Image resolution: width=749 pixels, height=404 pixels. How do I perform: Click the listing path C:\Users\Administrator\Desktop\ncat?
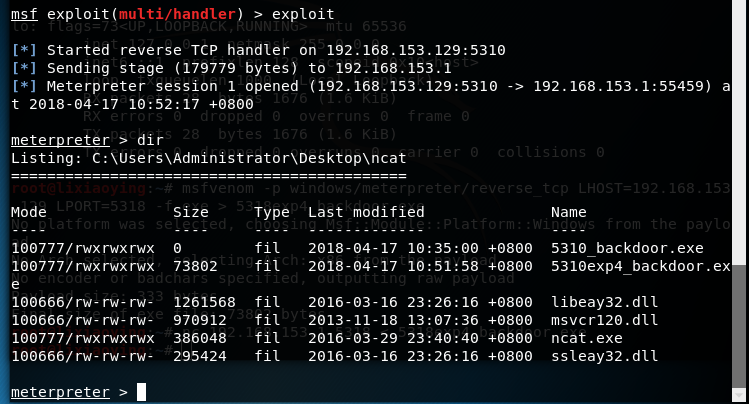coord(249,158)
